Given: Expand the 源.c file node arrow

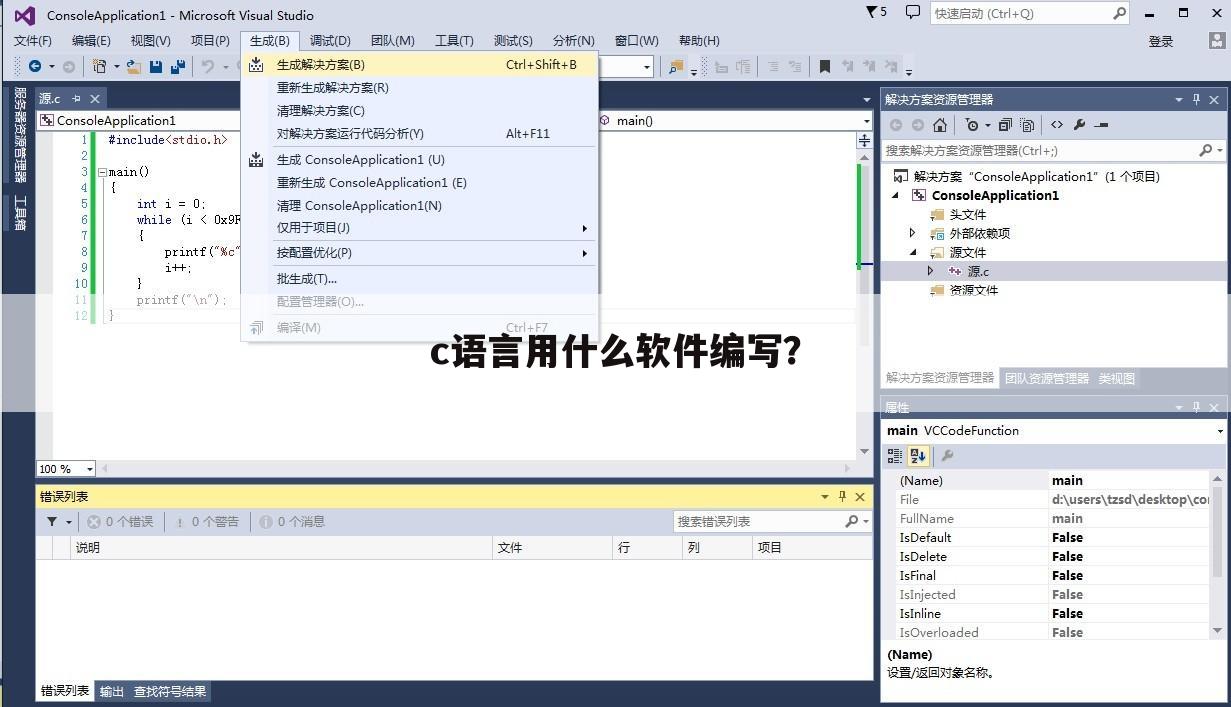Looking at the screenshot, I should (930, 271).
